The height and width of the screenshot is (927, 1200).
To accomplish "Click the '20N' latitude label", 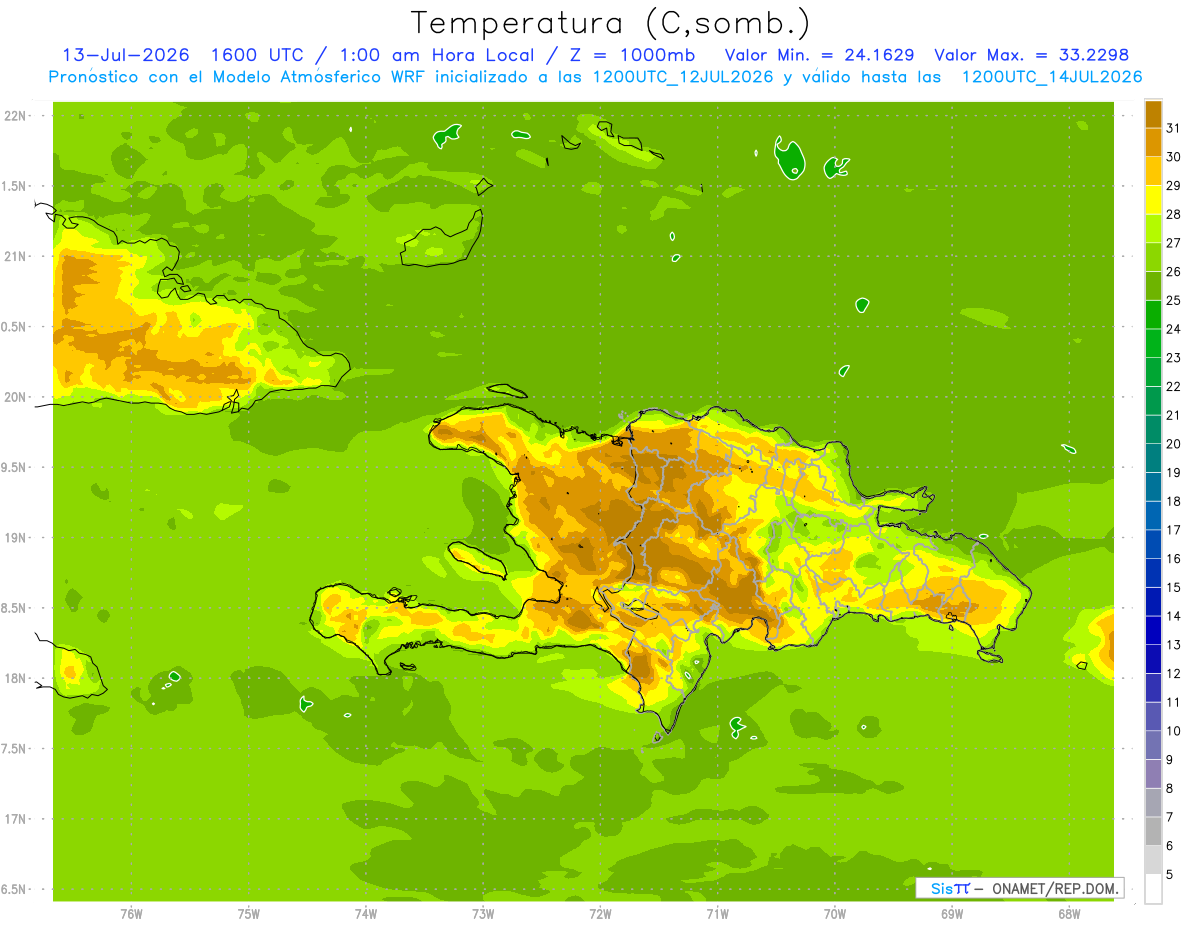I will (16, 397).
